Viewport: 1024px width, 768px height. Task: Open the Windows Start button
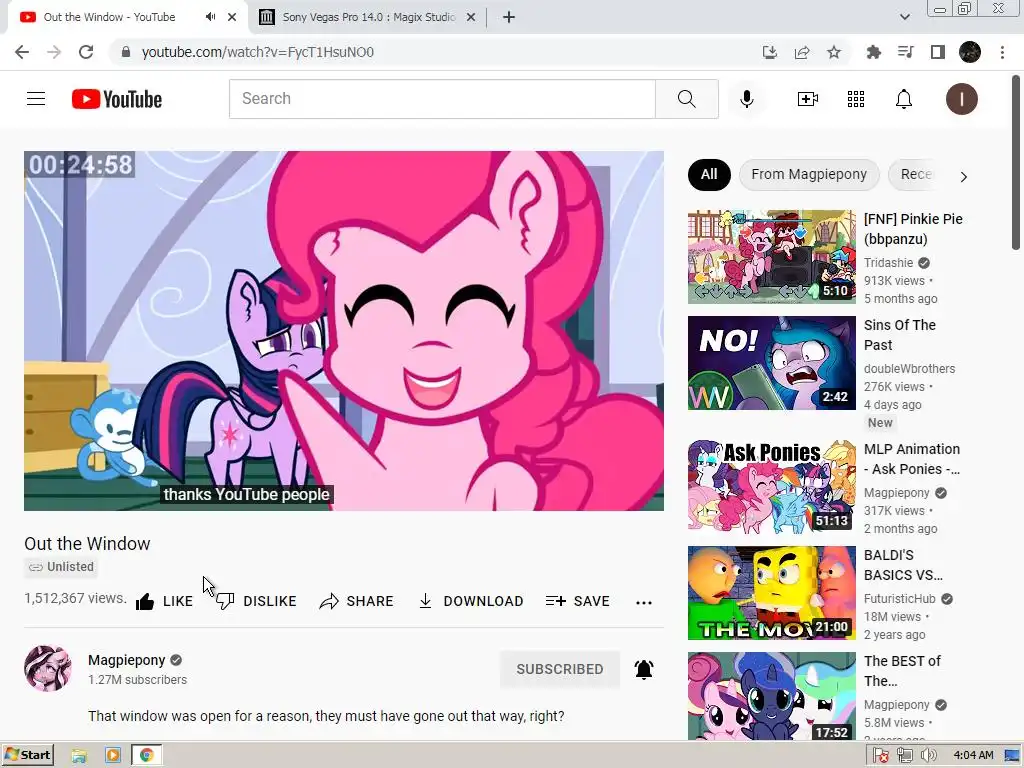[x=27, y=755]
